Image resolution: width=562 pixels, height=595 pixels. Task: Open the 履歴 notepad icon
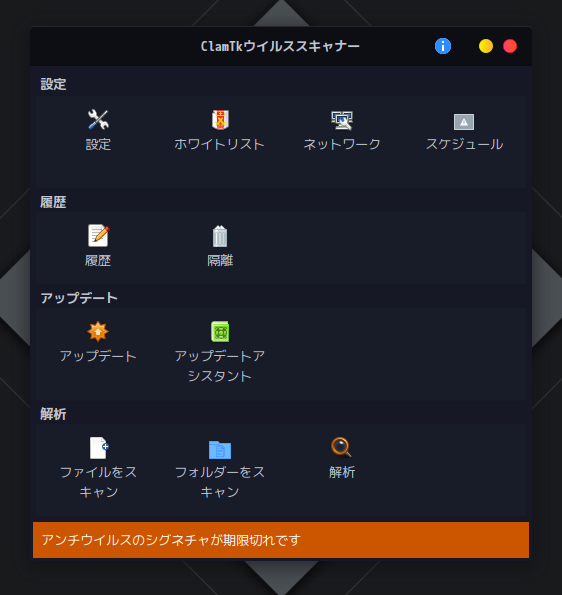pyautogui.click(x=99, y=235)
